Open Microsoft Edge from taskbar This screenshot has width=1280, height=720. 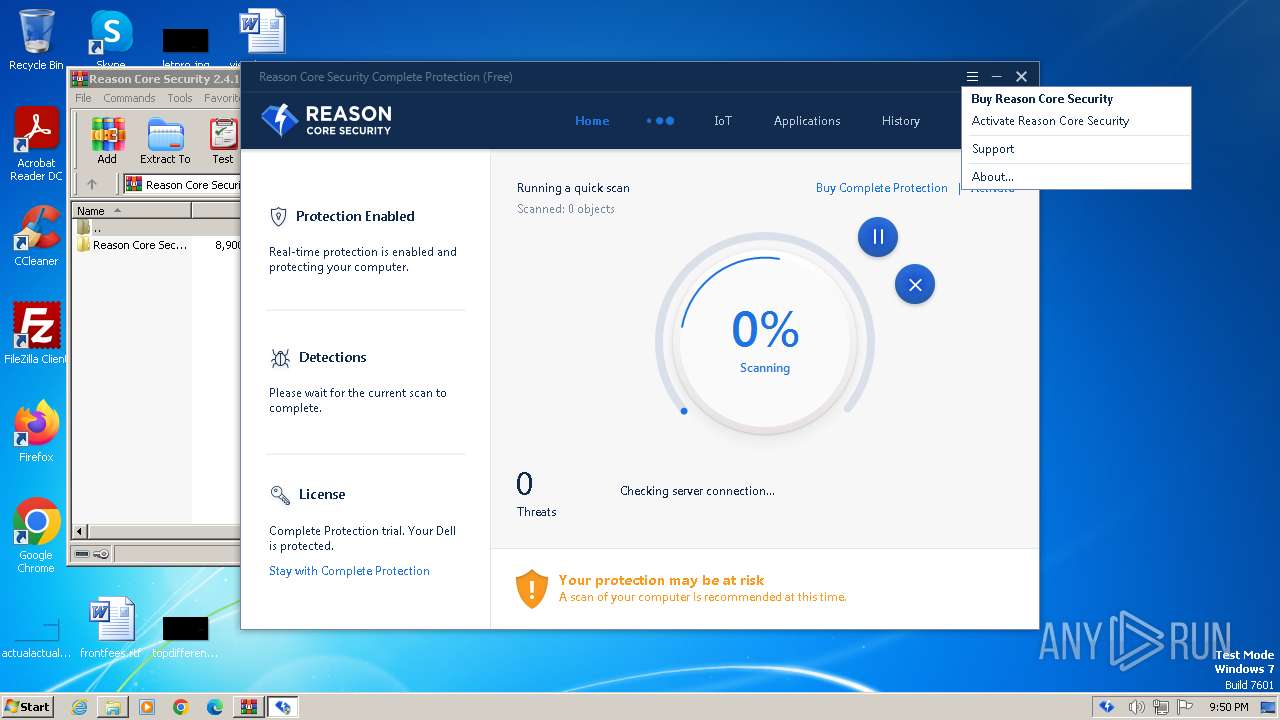point(215,707)
